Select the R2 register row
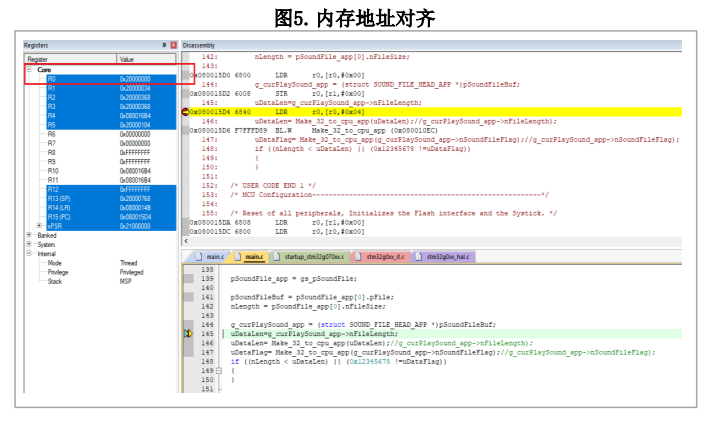Image resolution: width=716 pixels, height=421 pixels. [111, 97]
